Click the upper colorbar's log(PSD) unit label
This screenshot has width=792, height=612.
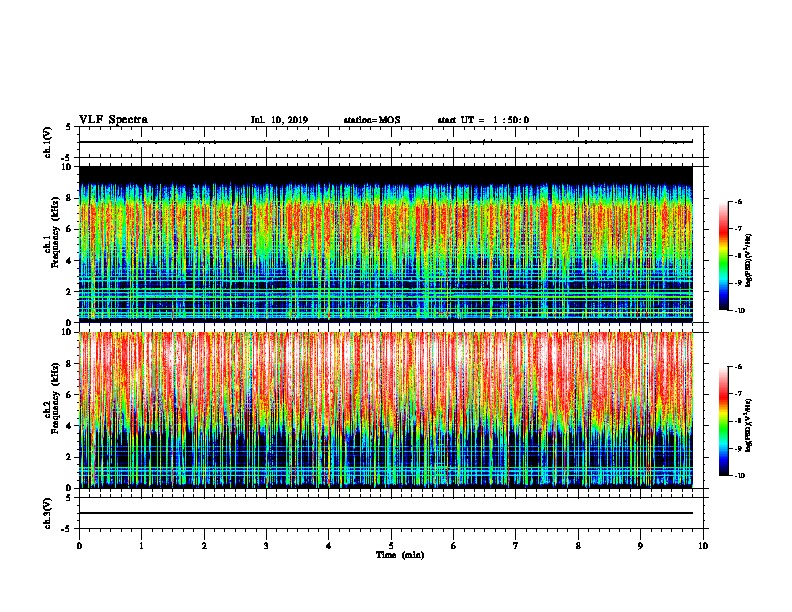749,261
